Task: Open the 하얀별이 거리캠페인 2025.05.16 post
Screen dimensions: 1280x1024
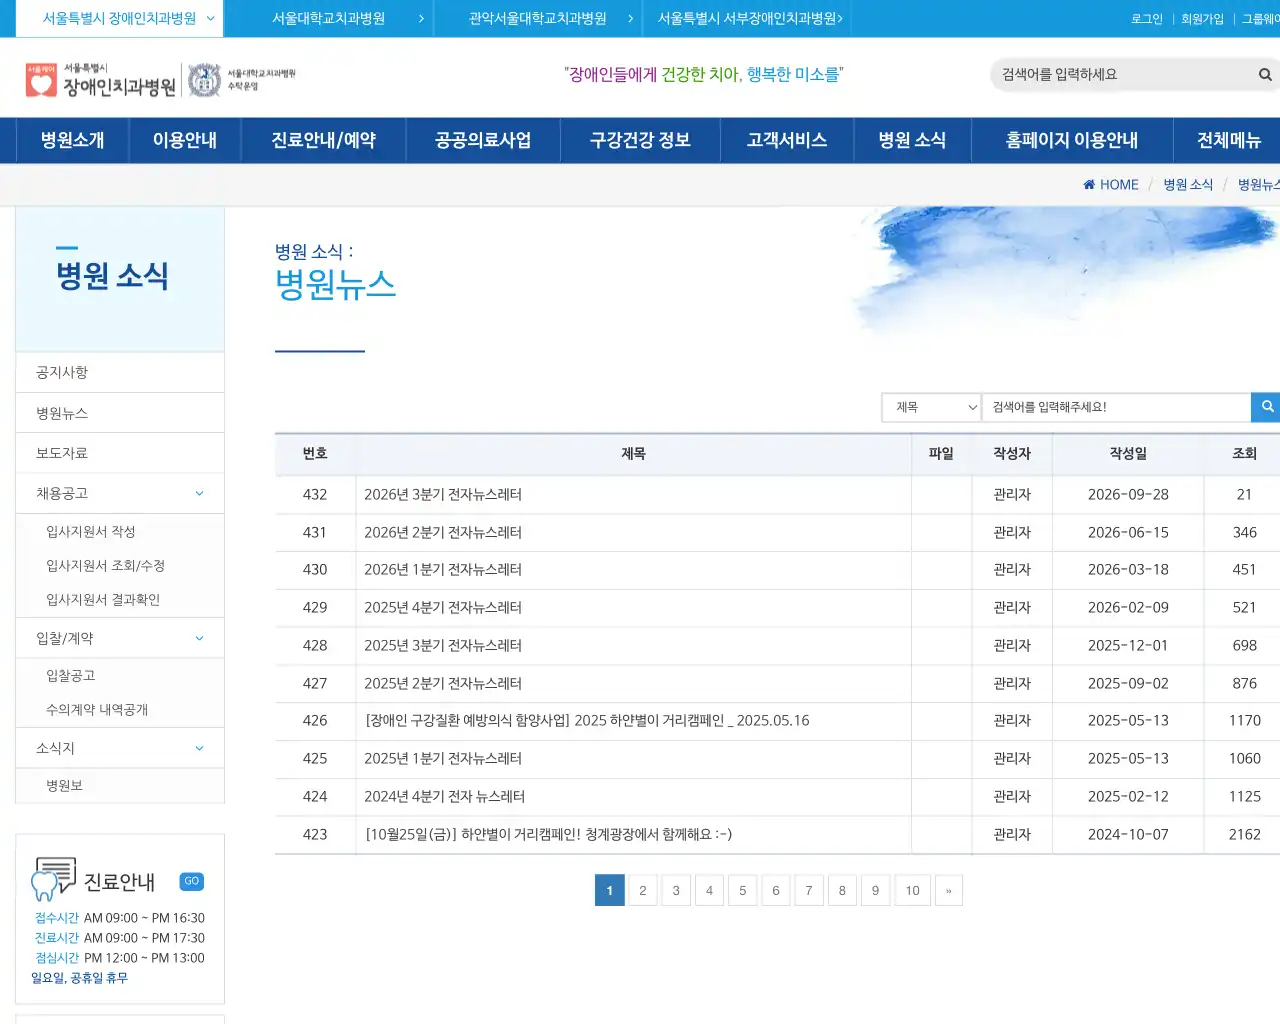Action: [x=588, y=721]
